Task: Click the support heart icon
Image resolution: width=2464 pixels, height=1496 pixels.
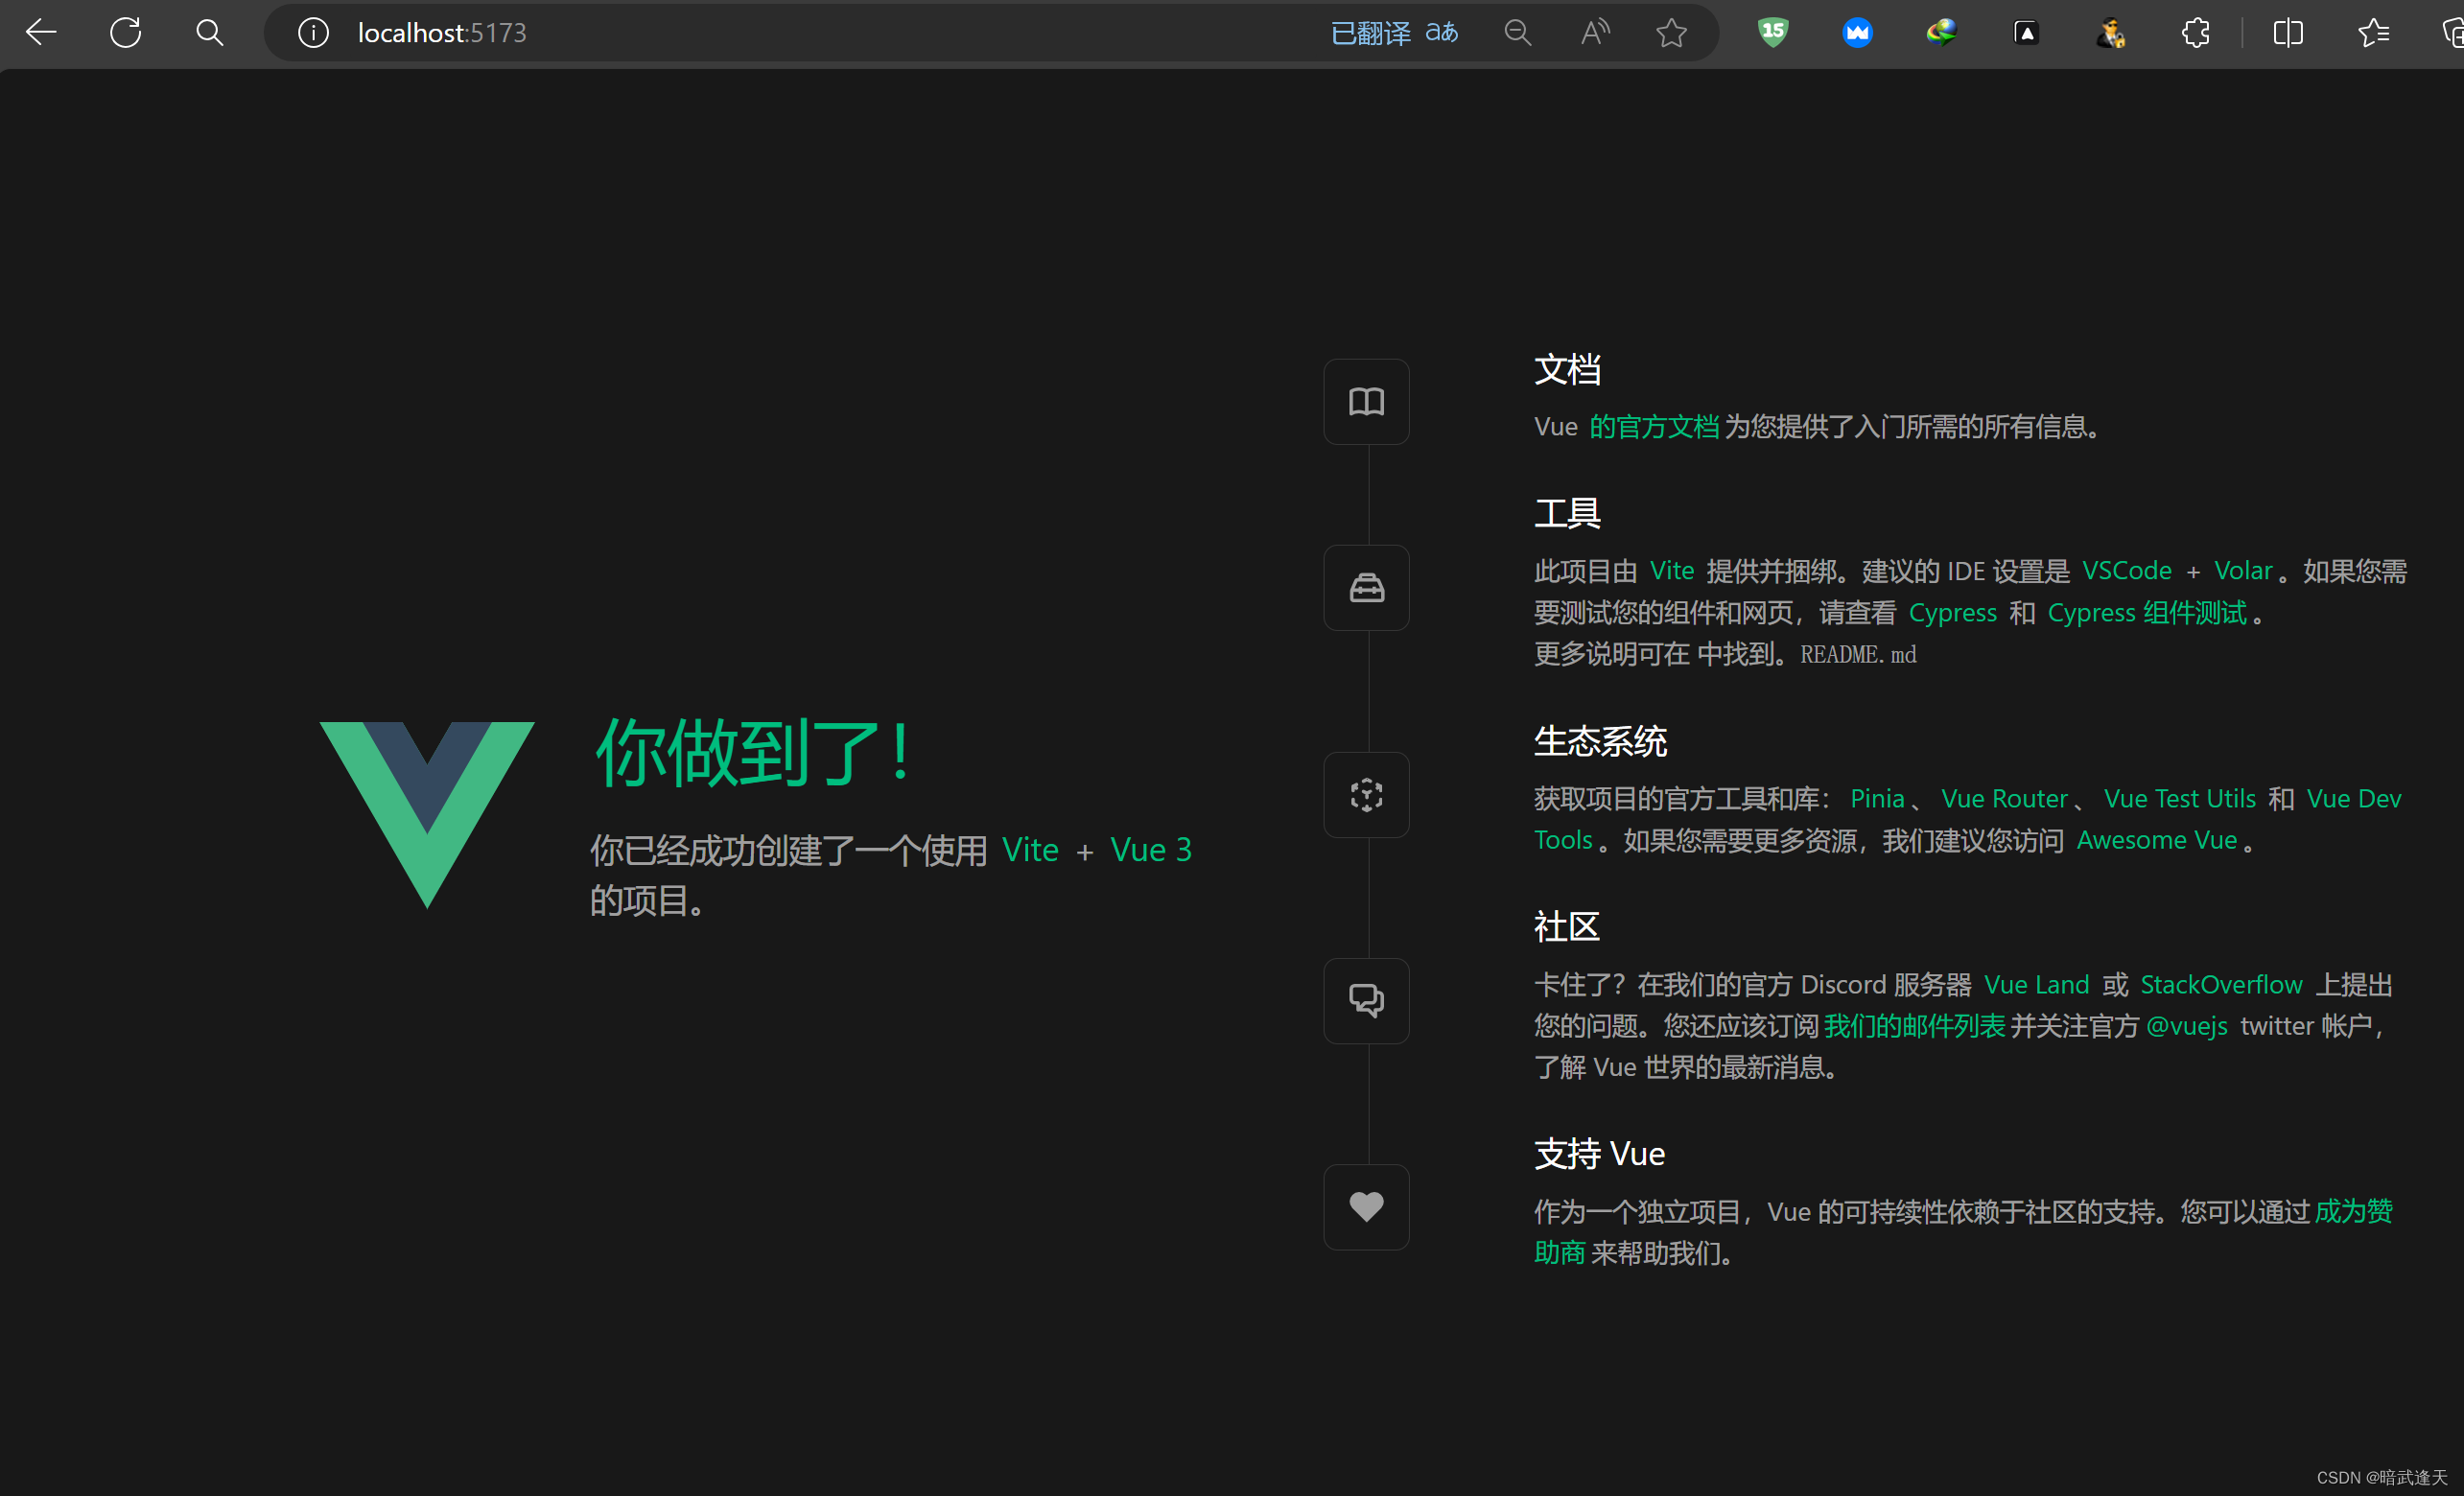Action: click(x=1366, y=1206)
